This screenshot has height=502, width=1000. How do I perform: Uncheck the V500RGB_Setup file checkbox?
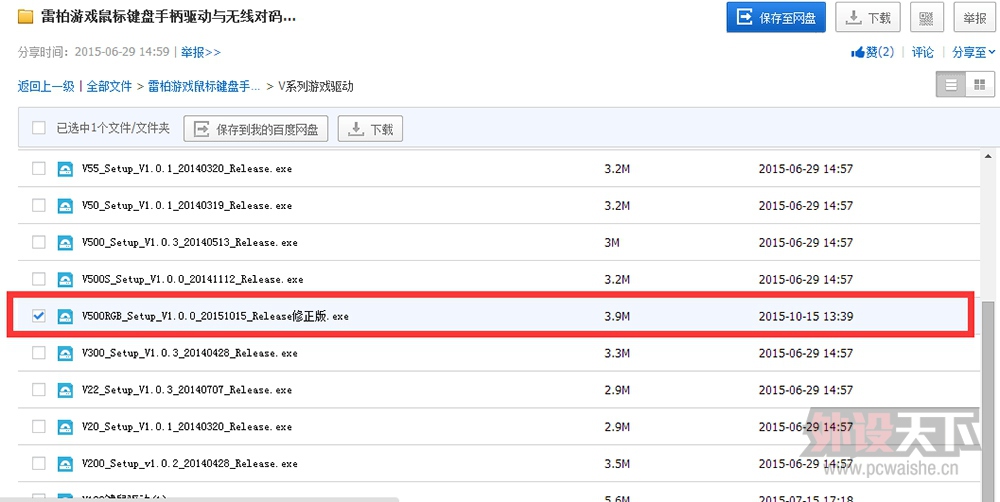tap(39, 316)
